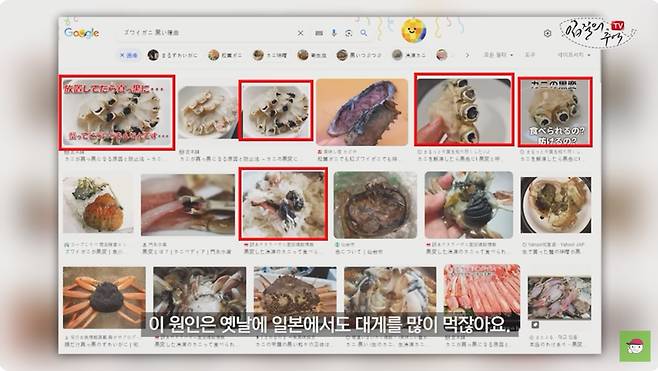
Task: Select the cut-off chip with pink thumbnail
Action: click(442, 55)
